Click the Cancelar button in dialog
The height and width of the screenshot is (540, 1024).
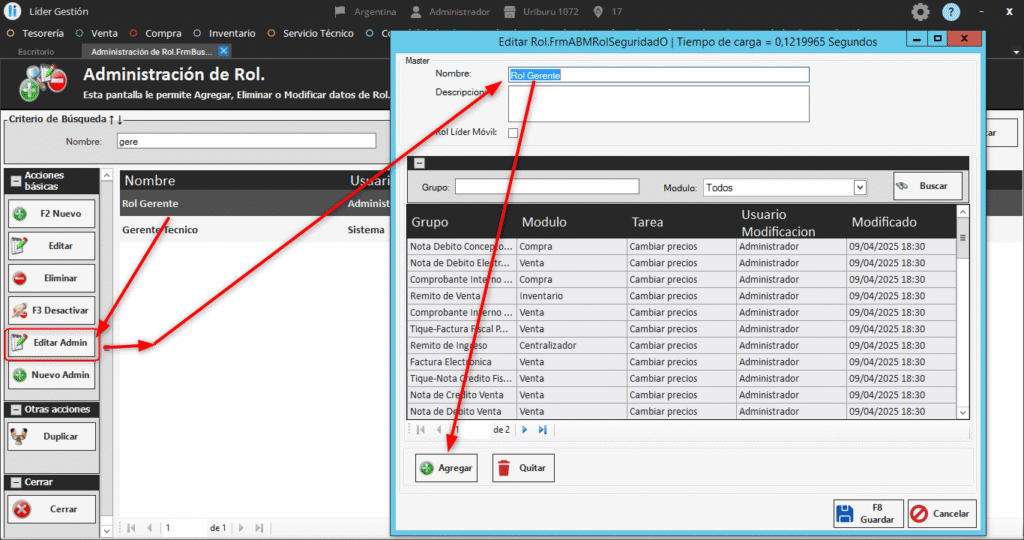click(x=940, y=514)
